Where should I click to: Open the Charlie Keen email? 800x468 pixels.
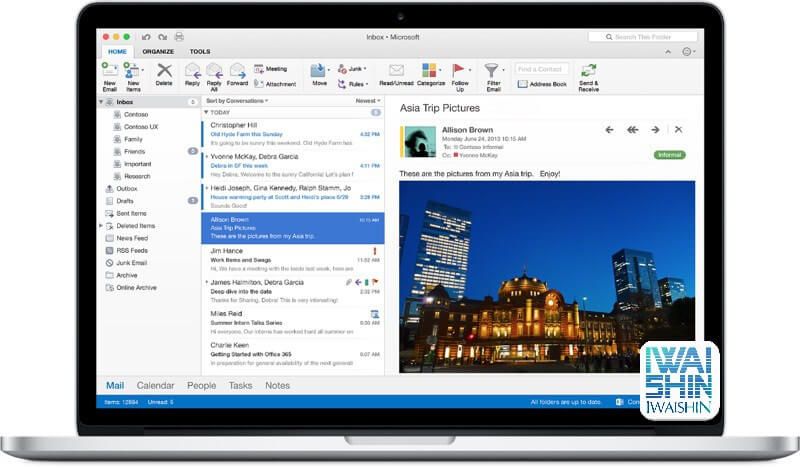pos(293,354)
